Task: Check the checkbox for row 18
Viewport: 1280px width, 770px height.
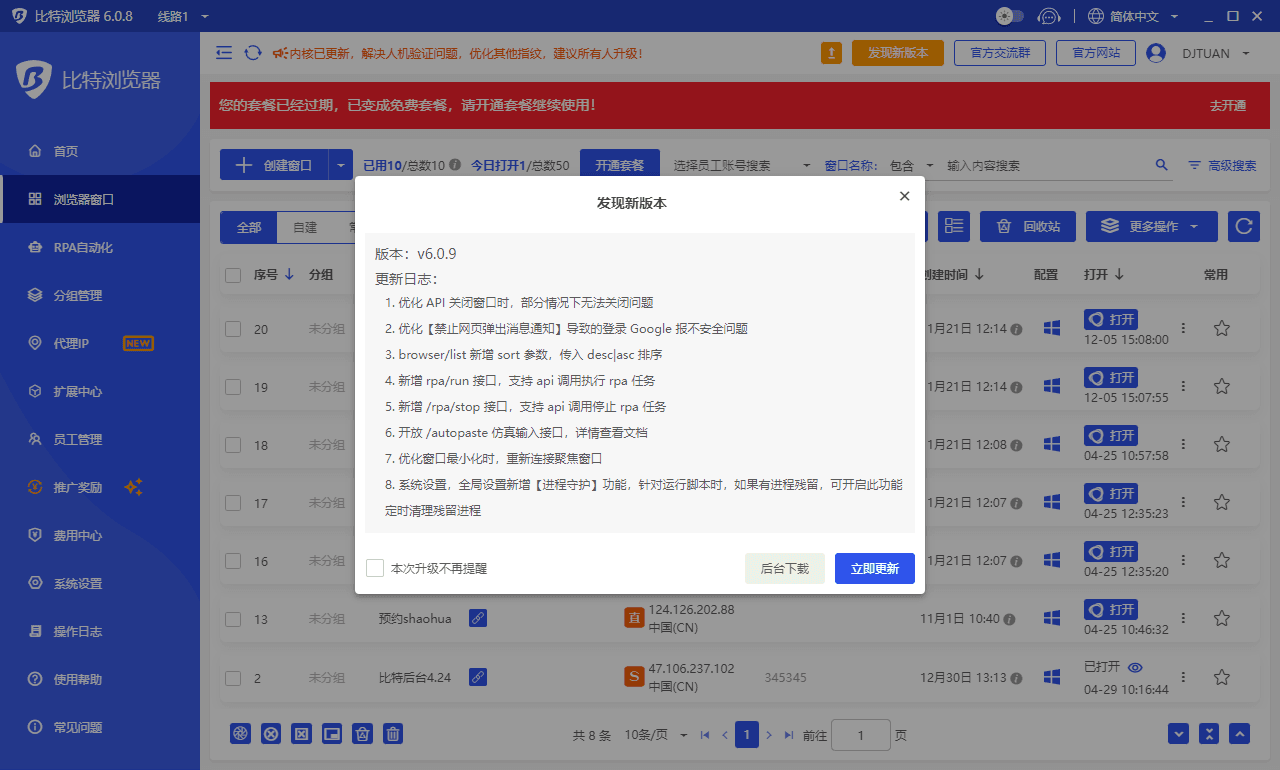Action: click(233, 445)
